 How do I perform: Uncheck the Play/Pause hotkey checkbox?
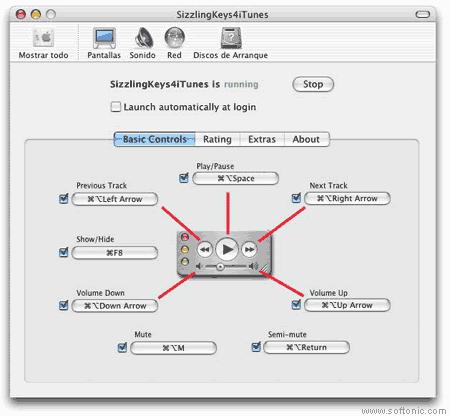pyautogui.click(x=184, y=178)
